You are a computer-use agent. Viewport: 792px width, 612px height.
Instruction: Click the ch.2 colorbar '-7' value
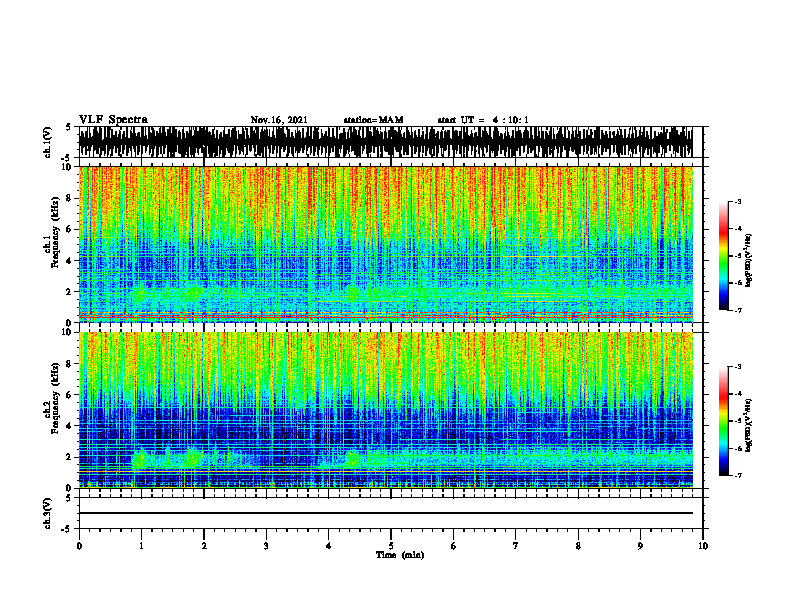pyautogui.click(x=737, y=475)
